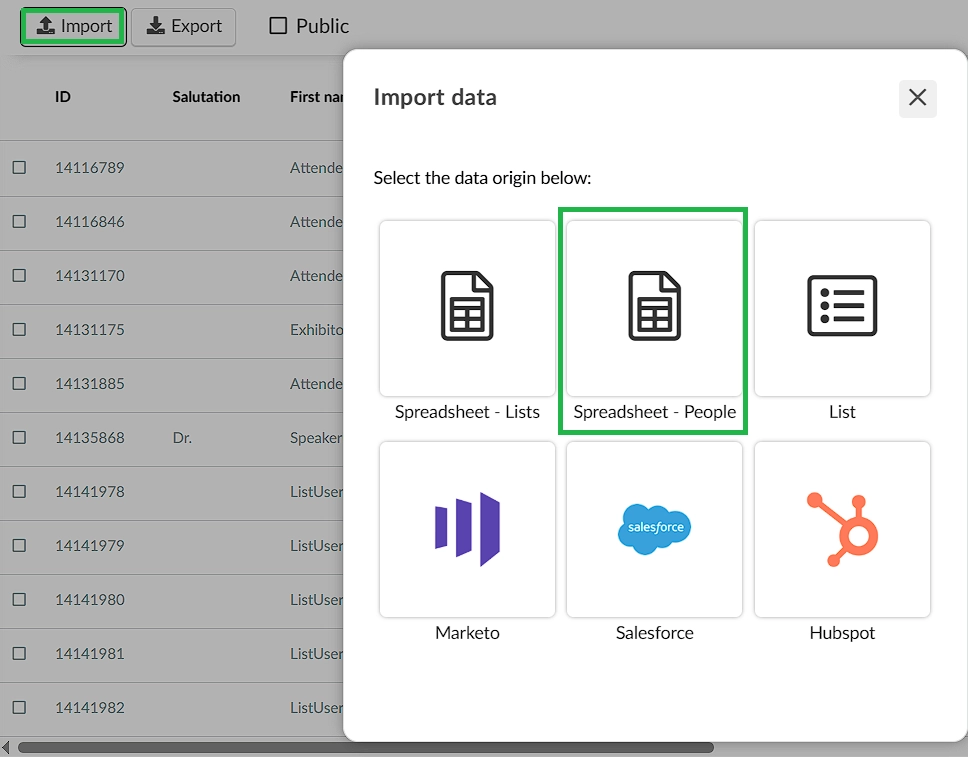Click the ID value 14141980
Image resolution: width=968 pixels, height=757 pixels.
[90, 600]
